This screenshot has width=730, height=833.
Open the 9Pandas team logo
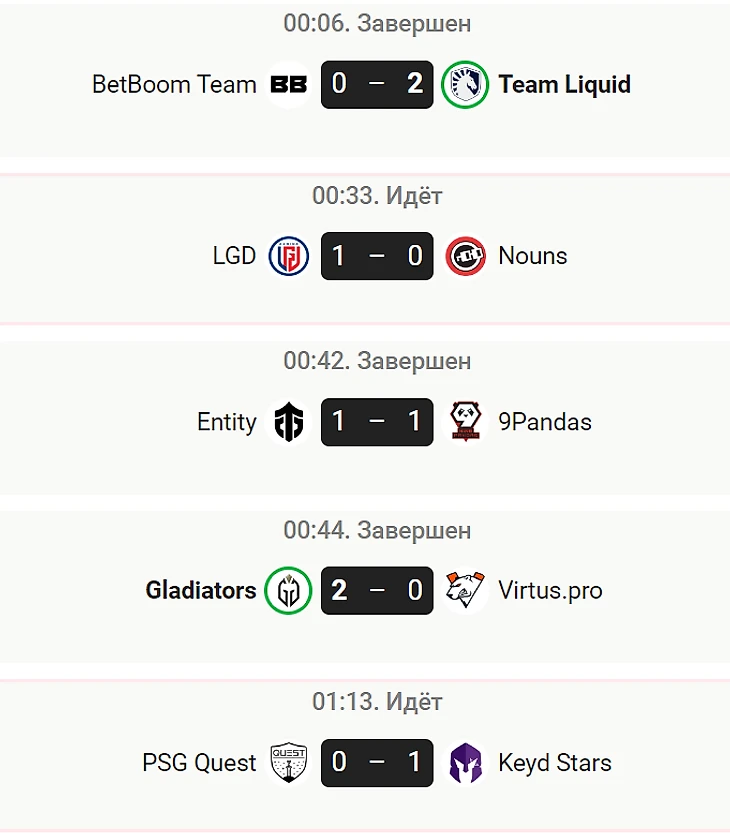(x=465, y=422)
